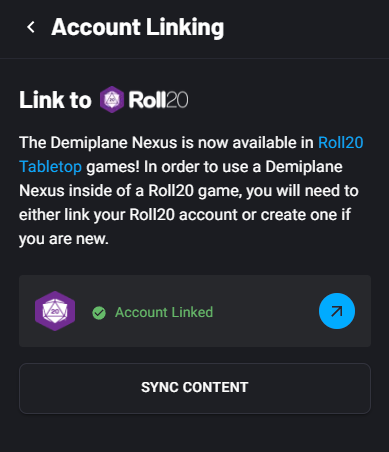Click the purple Roll20 hexagon in the card
This screenshot has height=452, width=389.
[x=55, y=311]
